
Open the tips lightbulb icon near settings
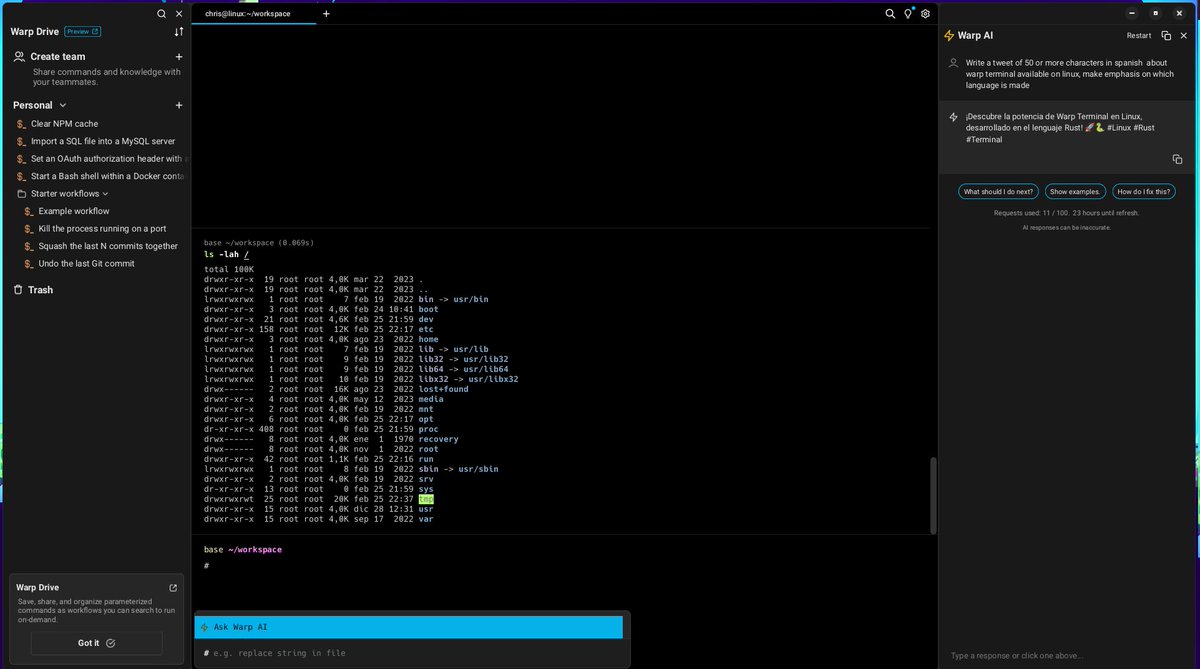(x=907, y=14)
